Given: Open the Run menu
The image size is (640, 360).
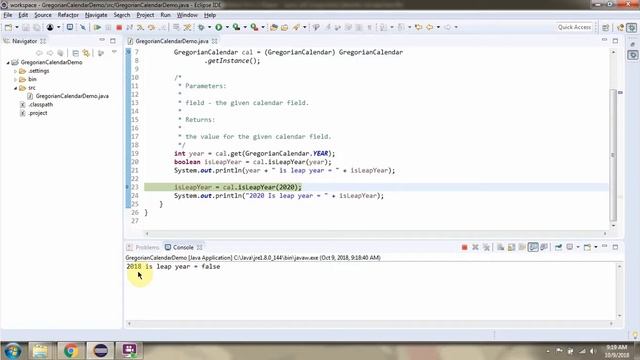Looking at the screenshot, I should (165, 15).
